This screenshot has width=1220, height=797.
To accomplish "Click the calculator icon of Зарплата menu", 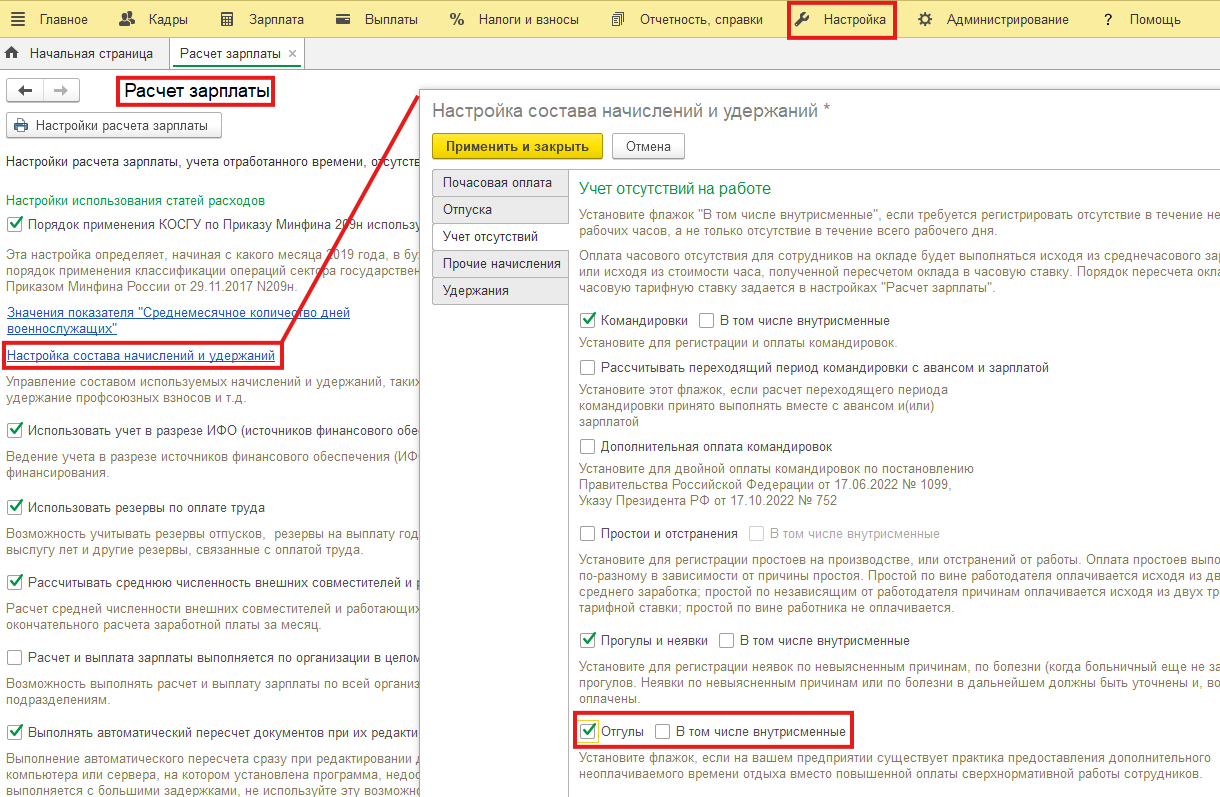I will pos(227,19).
